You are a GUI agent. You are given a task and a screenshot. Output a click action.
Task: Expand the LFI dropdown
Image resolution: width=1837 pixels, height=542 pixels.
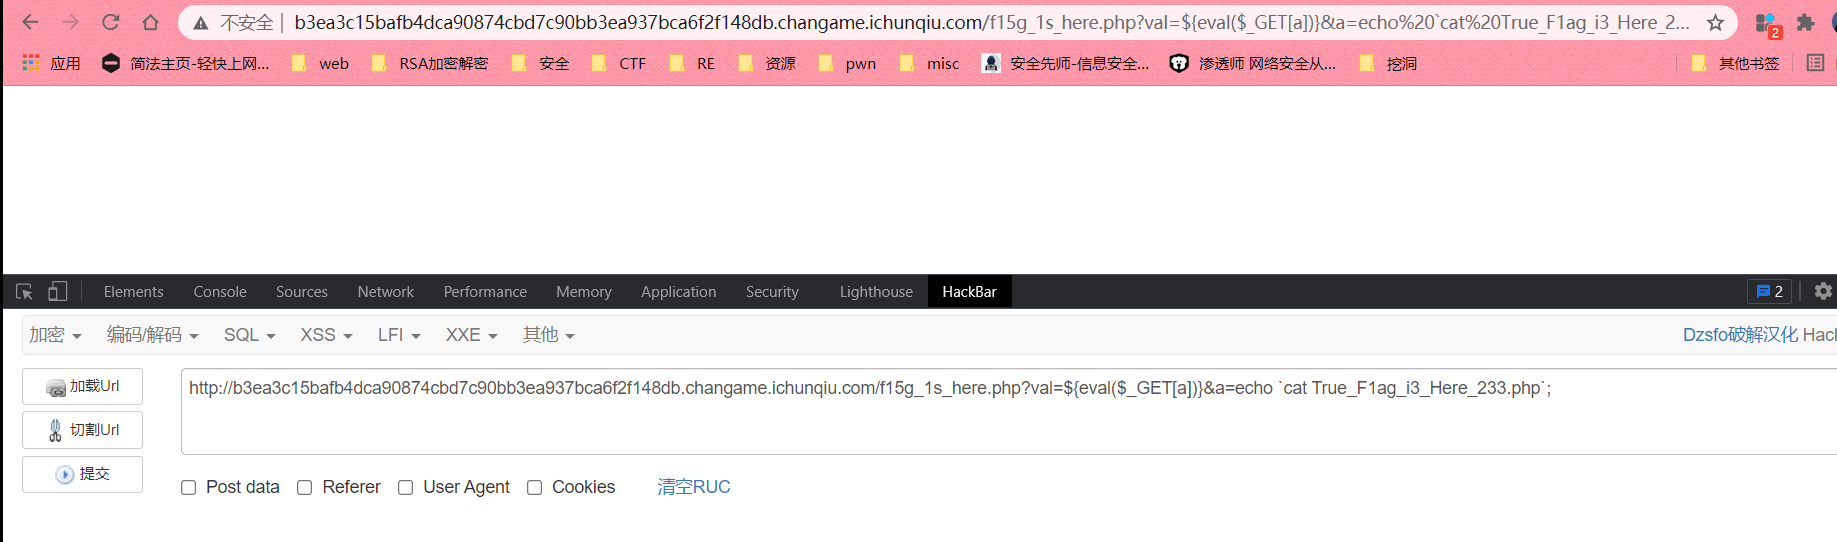[399, 335]
